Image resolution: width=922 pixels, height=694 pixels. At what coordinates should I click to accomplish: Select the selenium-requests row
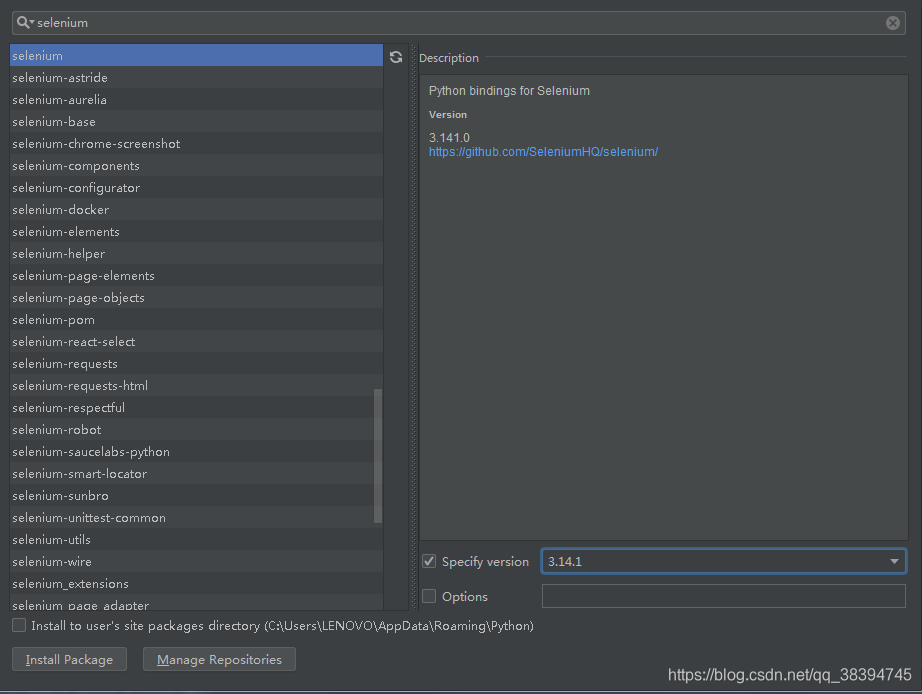[196, 363]
